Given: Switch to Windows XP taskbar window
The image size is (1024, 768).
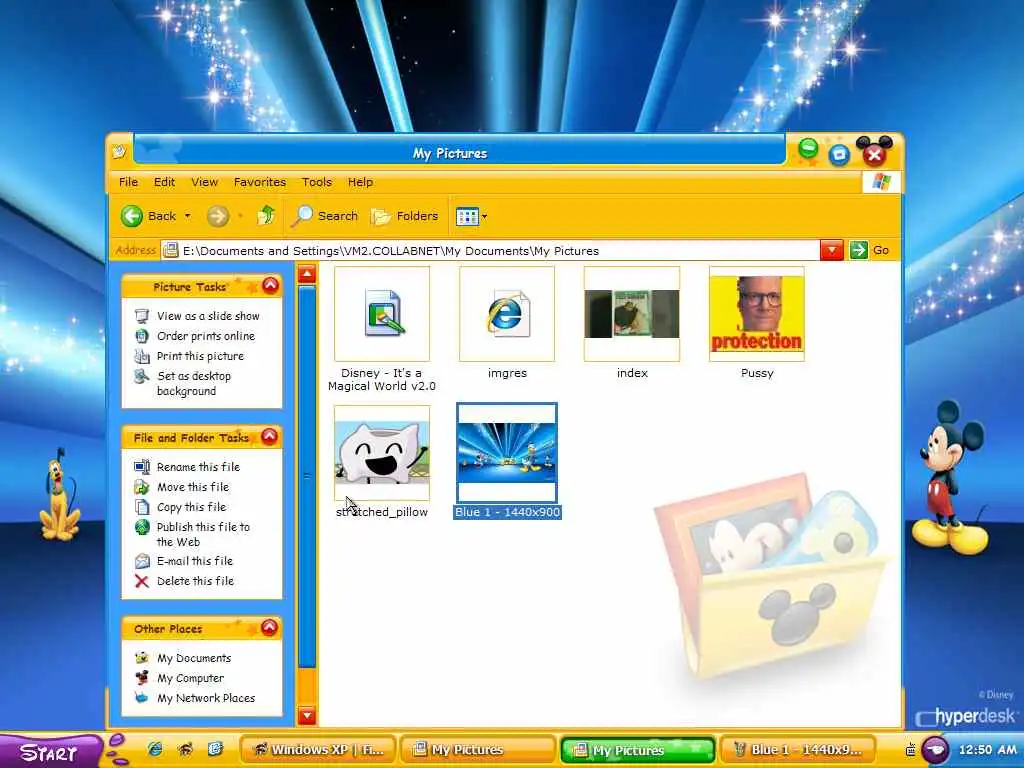Looking at the screenshot, I should coord(318,750).
